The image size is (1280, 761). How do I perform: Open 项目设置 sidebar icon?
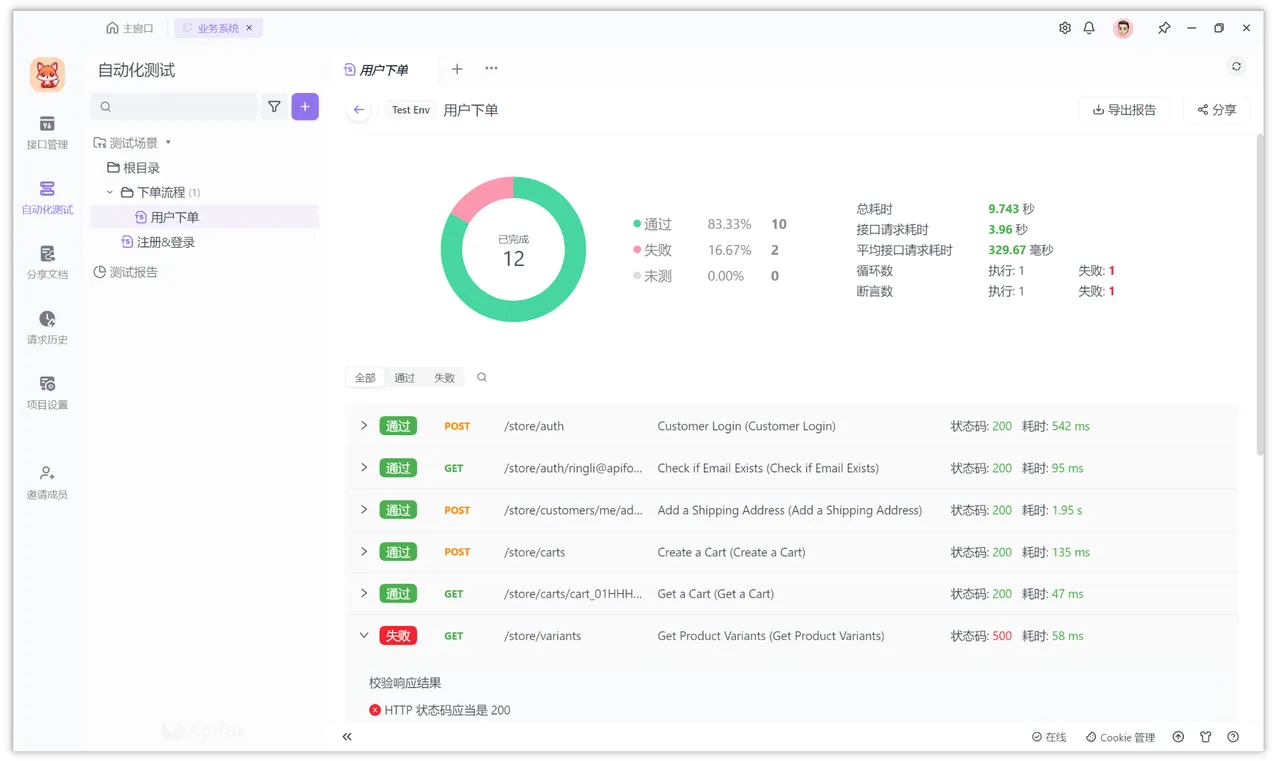click(x=47, y=393)
